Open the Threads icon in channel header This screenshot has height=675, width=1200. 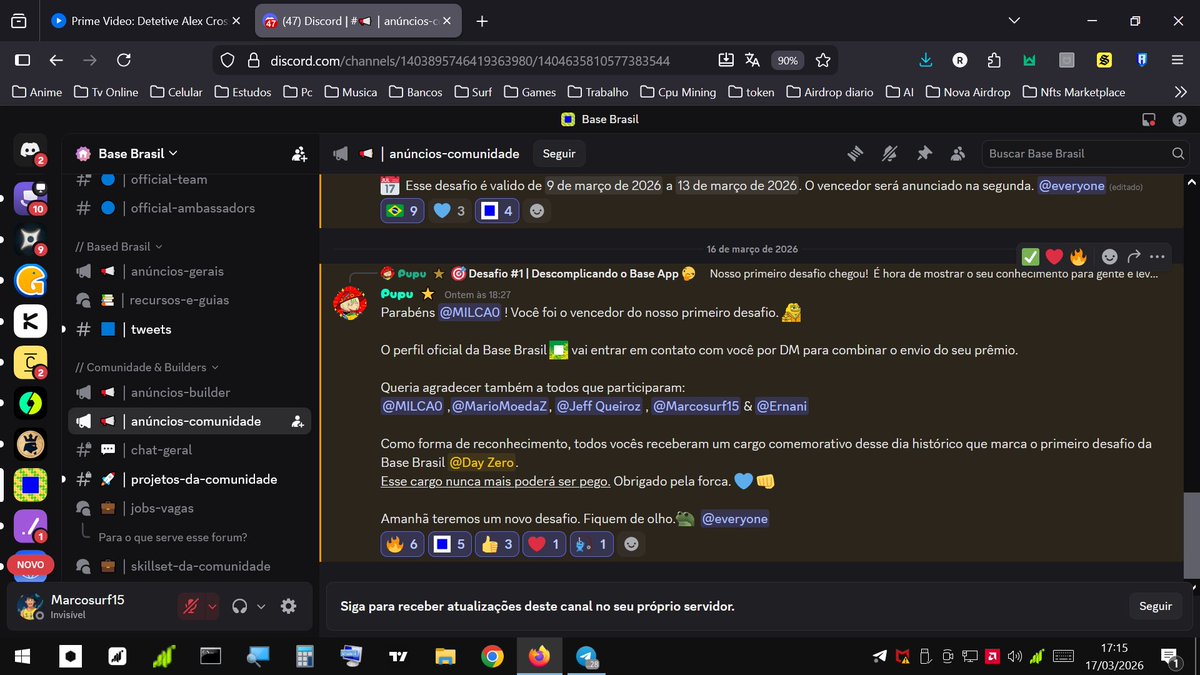click(x=855, y=154)
